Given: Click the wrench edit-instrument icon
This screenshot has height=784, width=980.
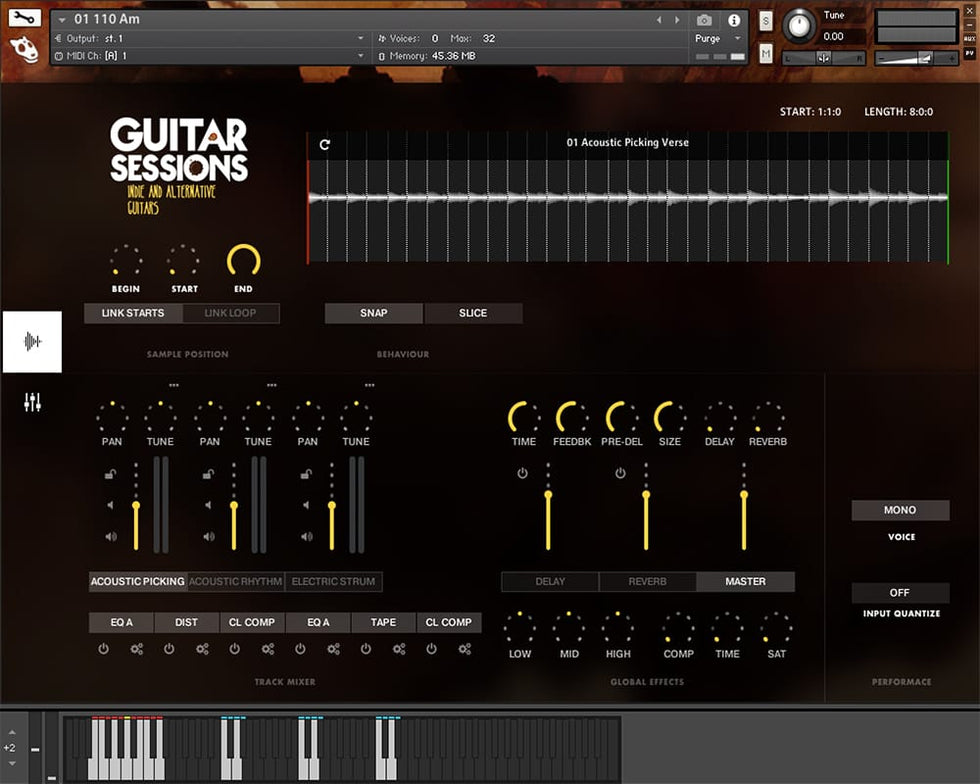Looking at the screenshot, I should 25,18.
